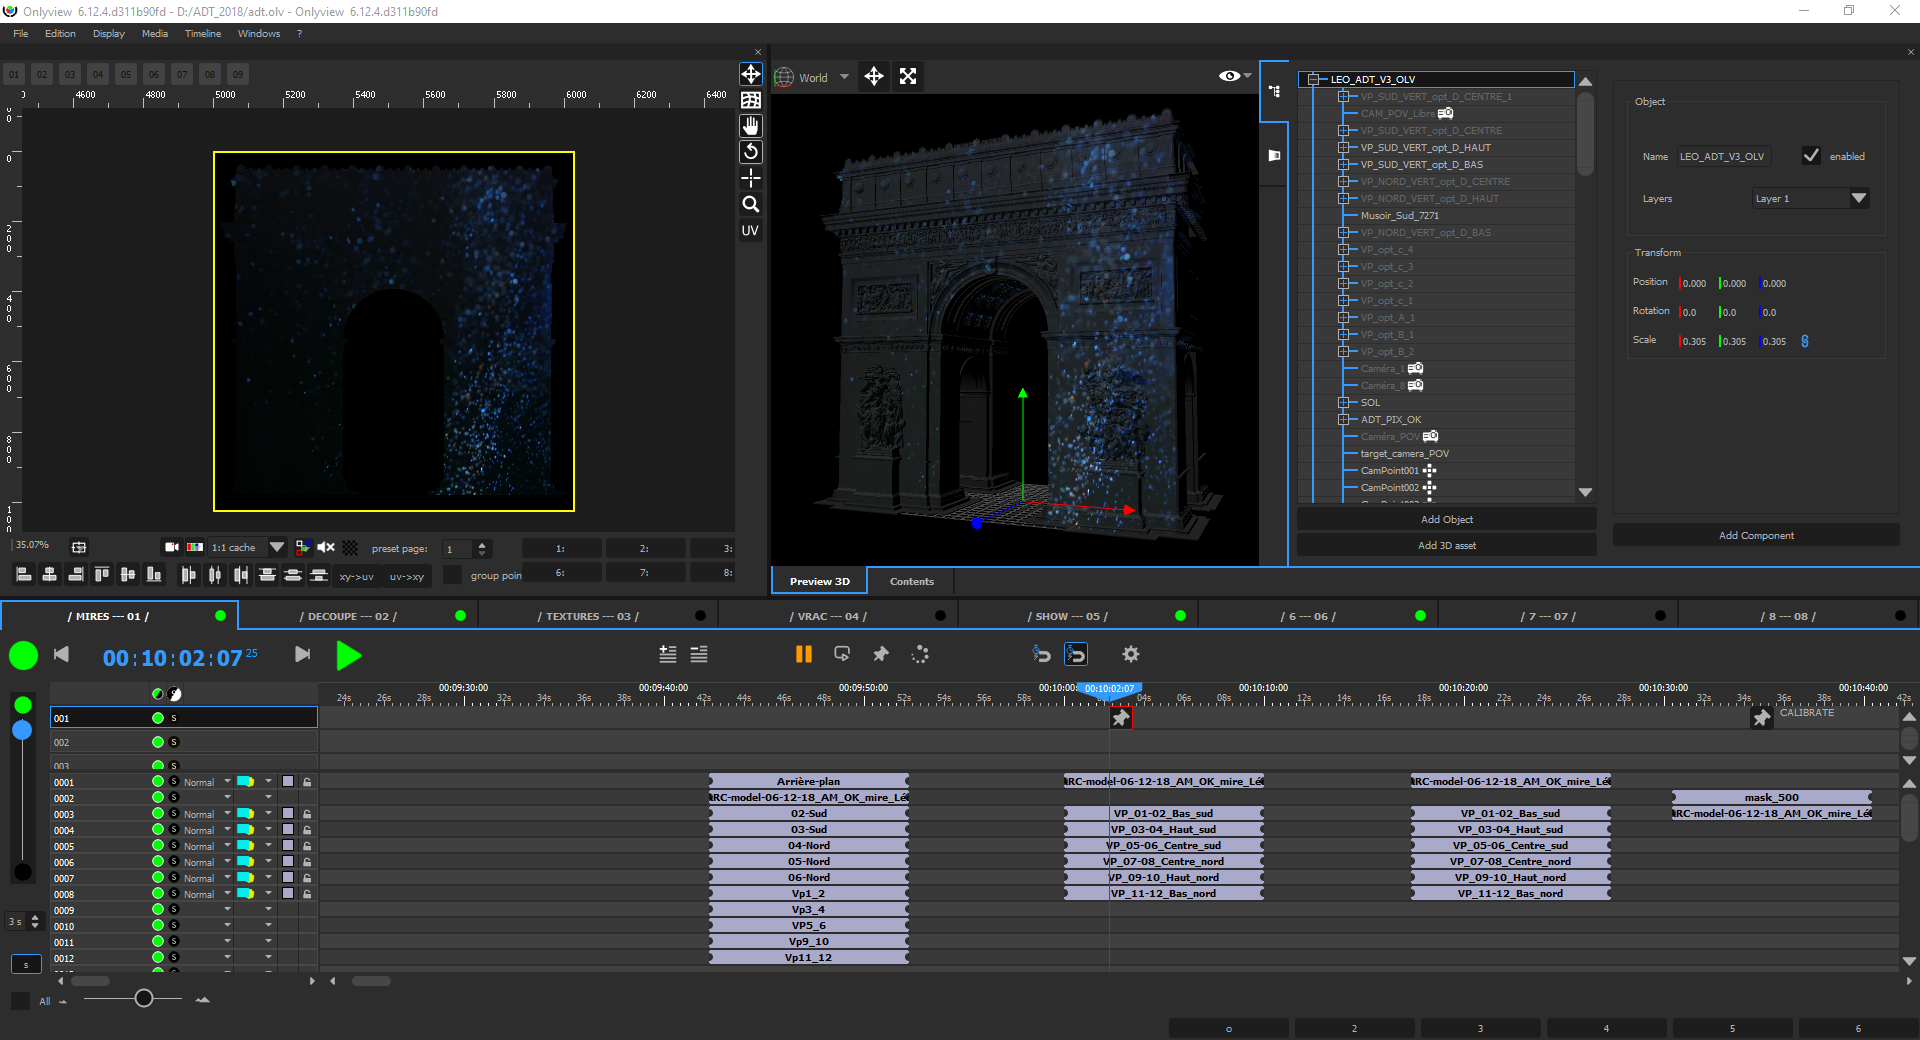Image resolution: width=1920 pixels, height=1040 pixels.
Task: Select the grid warp tool icon
Action: [750, 100]
